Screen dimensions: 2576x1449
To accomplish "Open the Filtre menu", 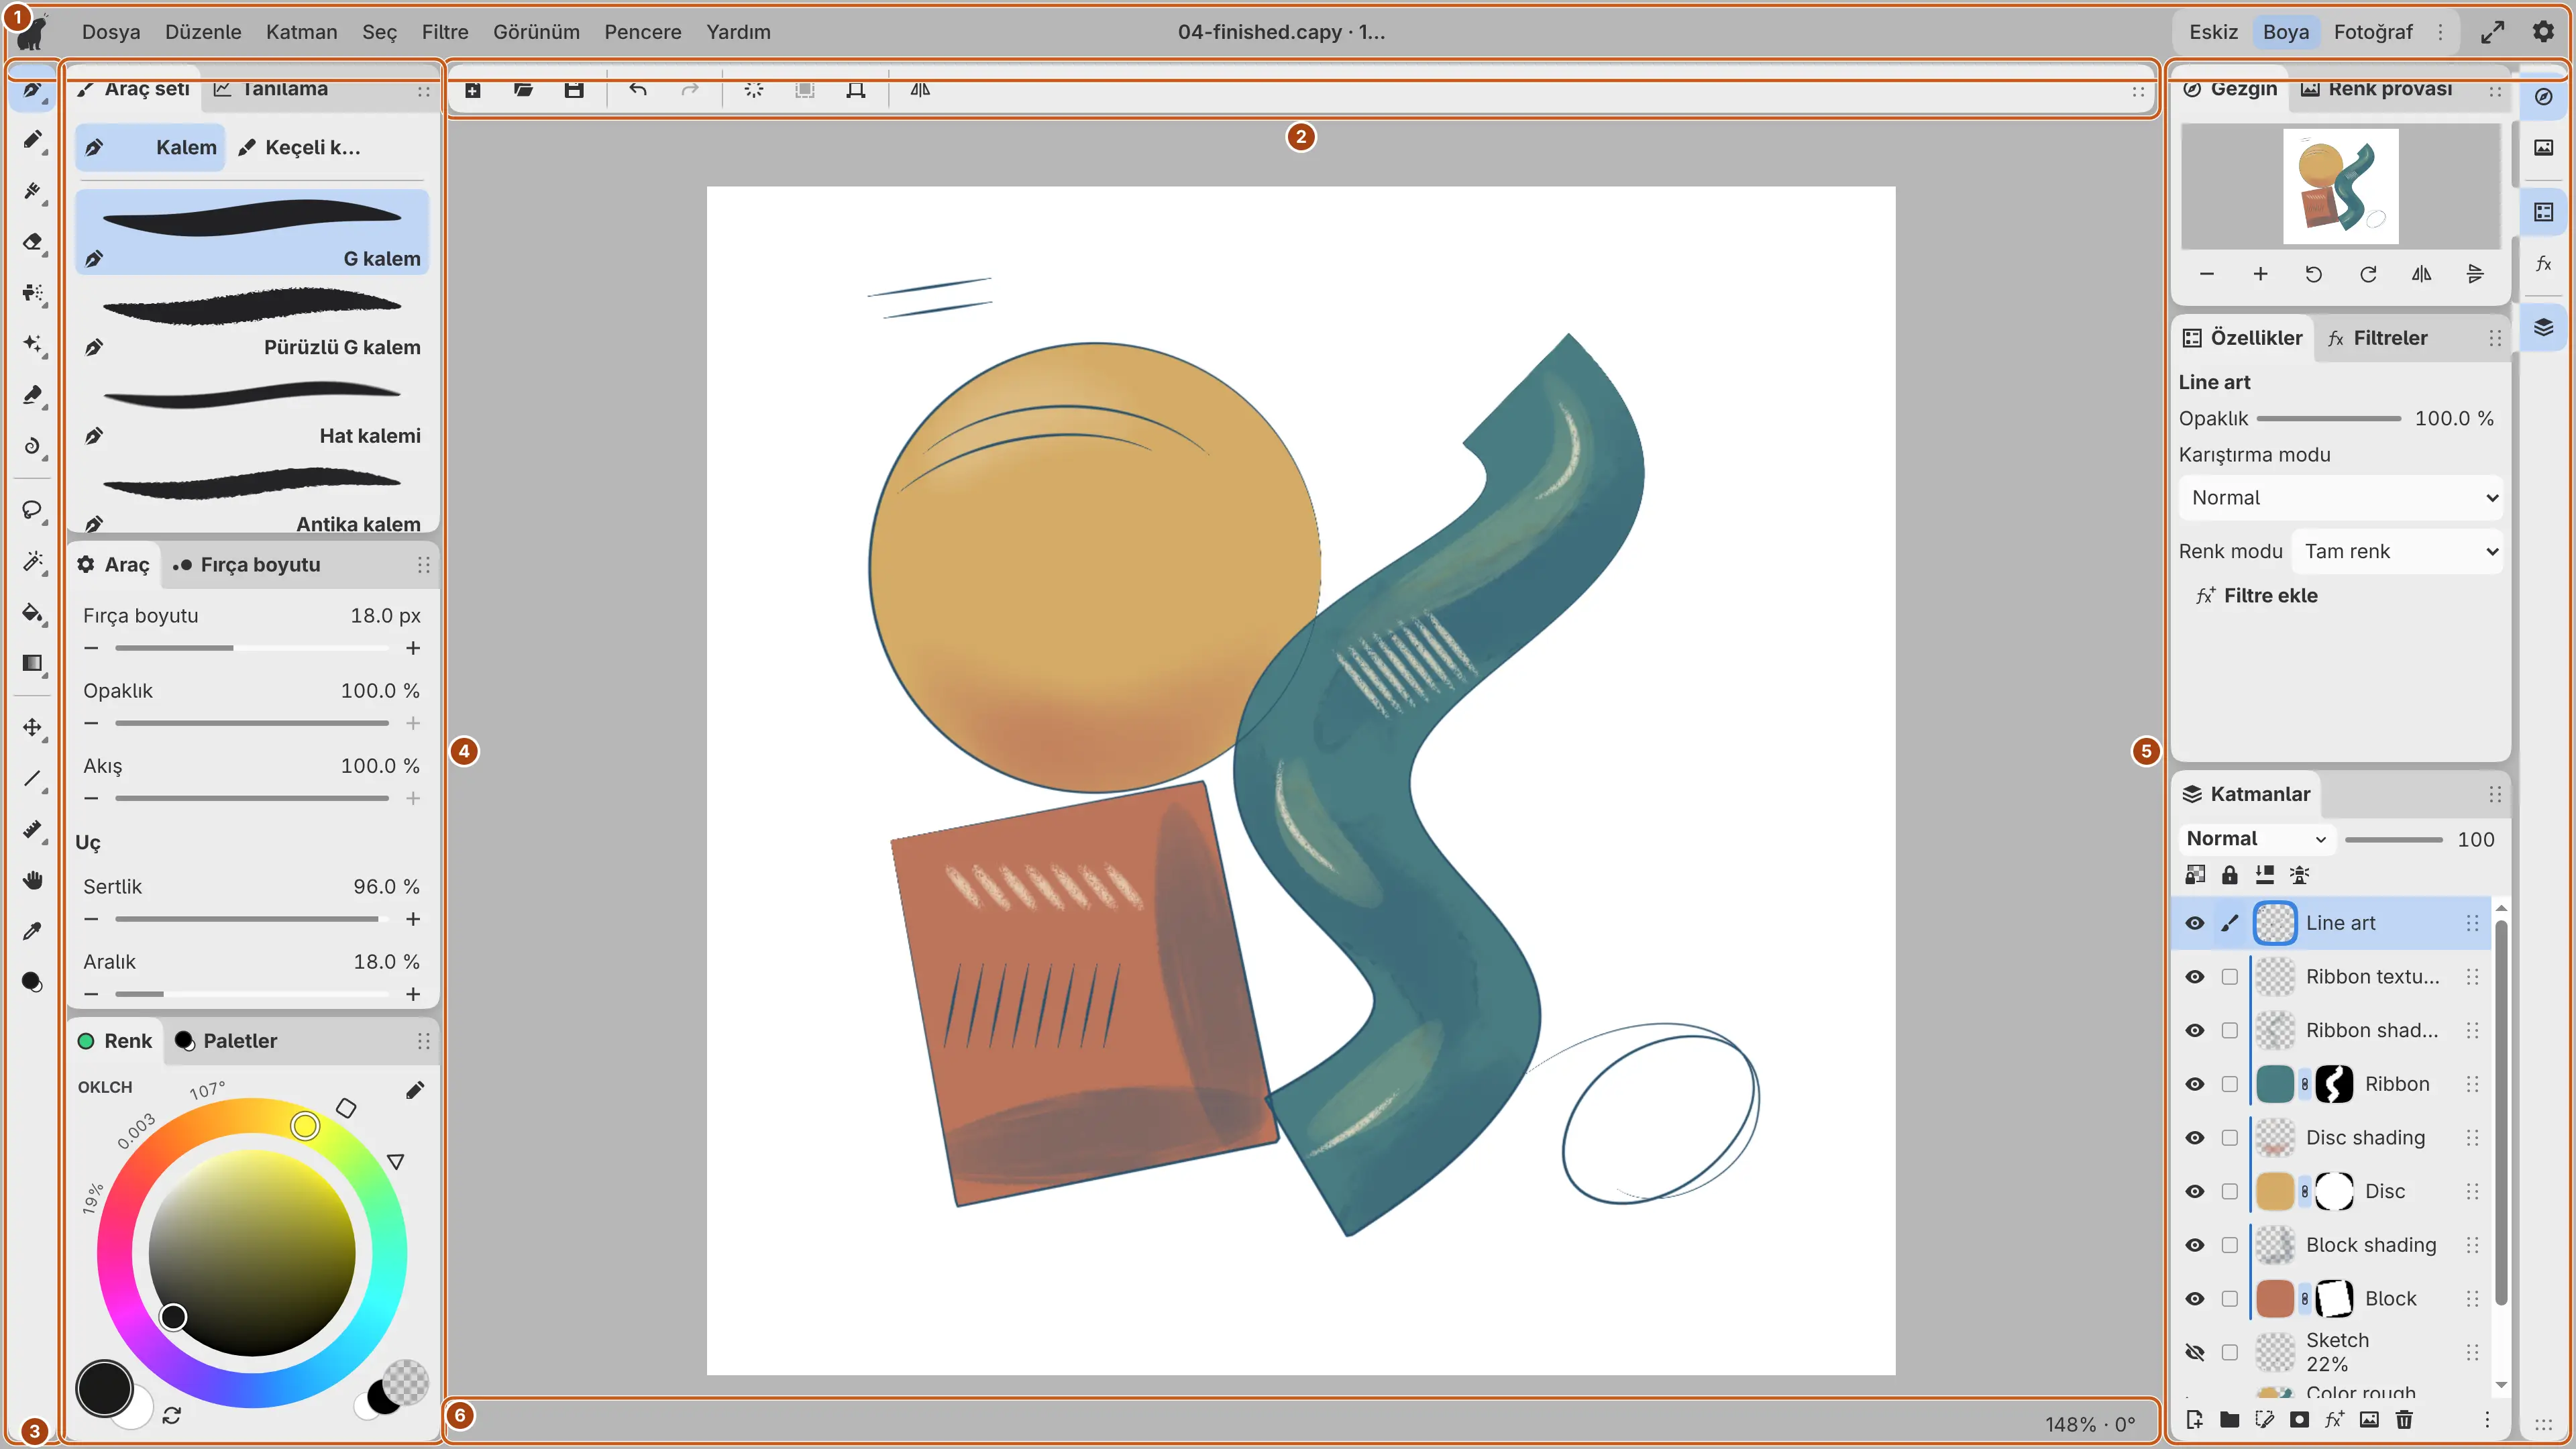I will (x=445, y=32).
